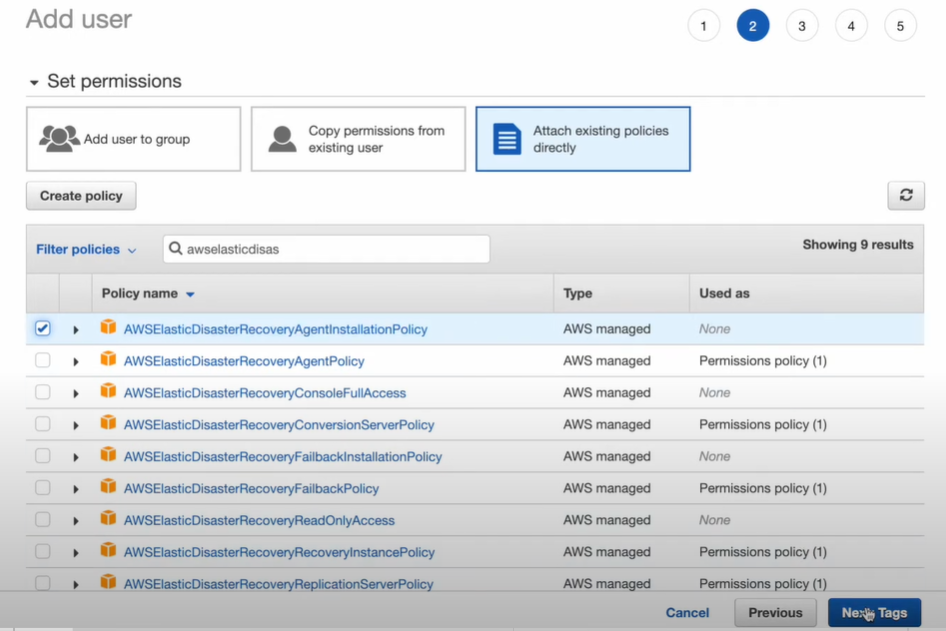Open AWSElasticDisasterRecoveryAgentPolicy policy link
946x631 pixels.
(244, 361)
